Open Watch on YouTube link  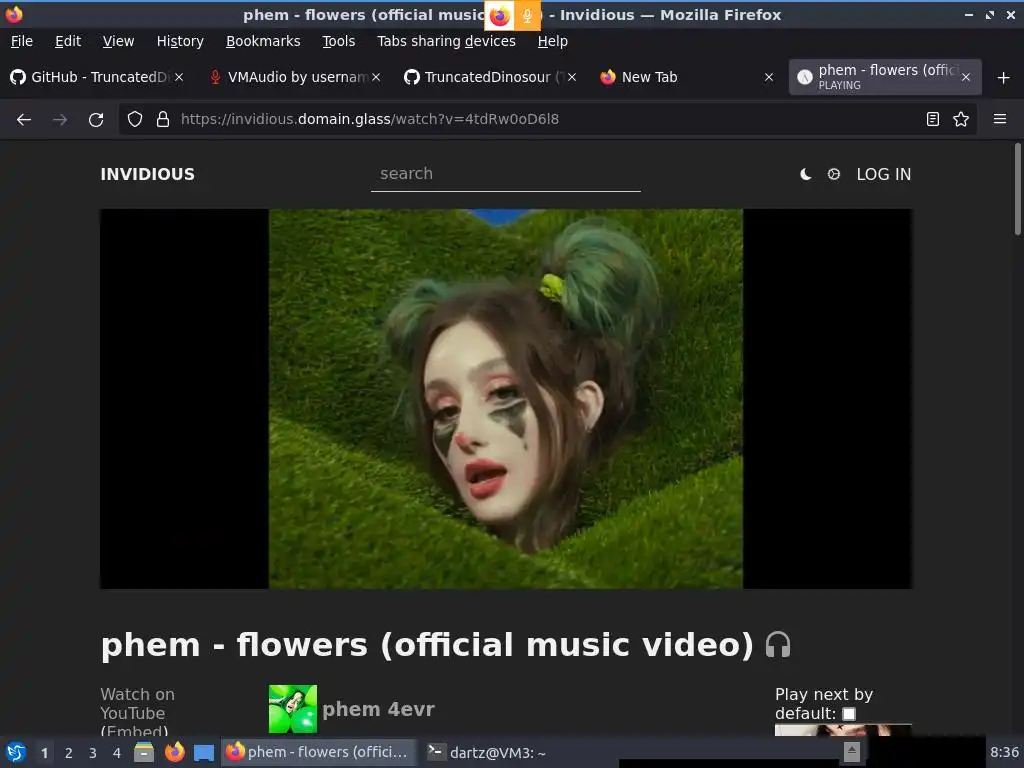(137, 703)
